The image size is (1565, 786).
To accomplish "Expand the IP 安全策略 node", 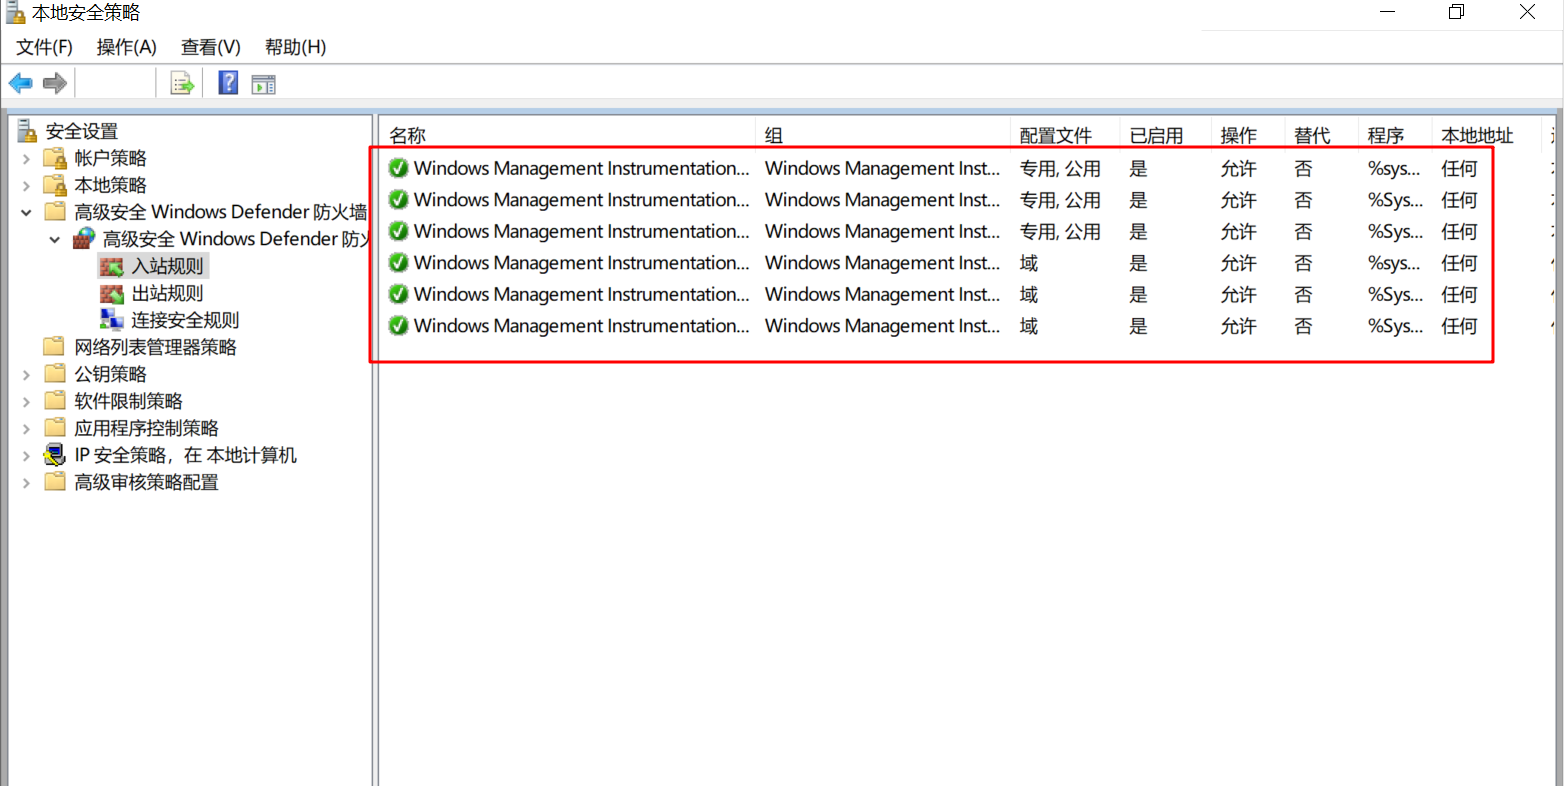I will [x=27, y=455].
